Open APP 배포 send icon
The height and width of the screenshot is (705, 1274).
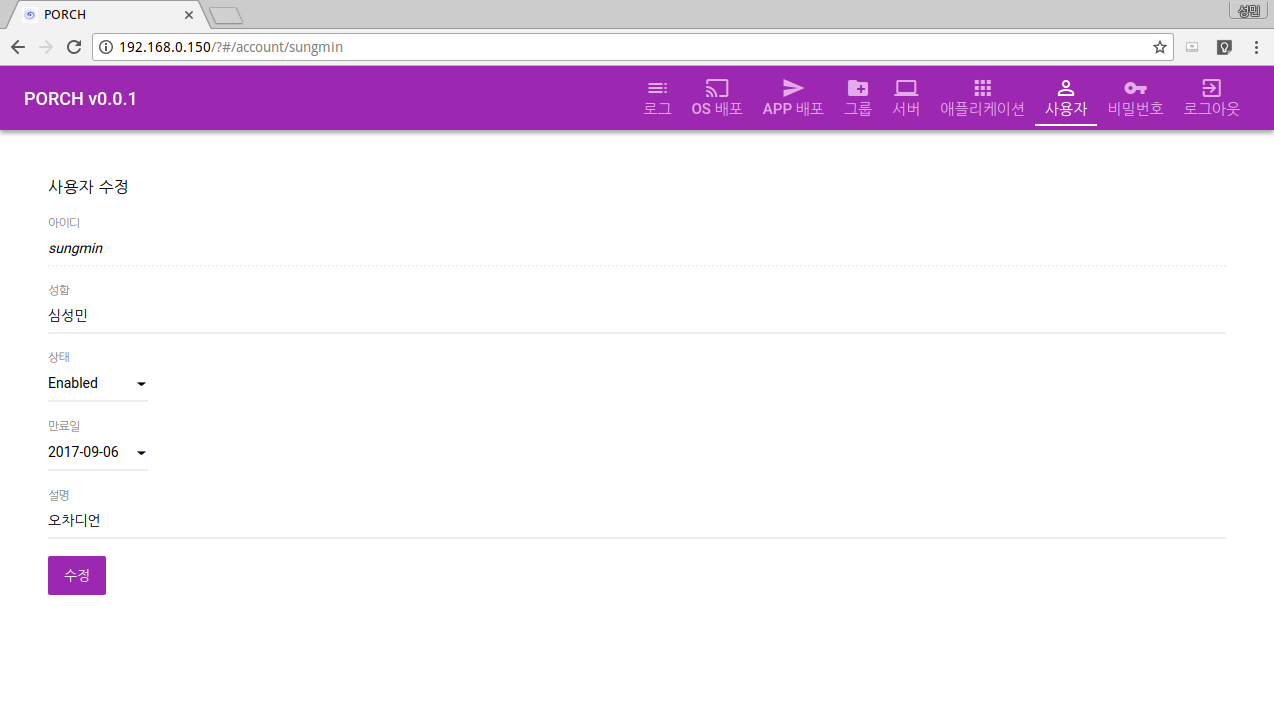tap(793, 88)
